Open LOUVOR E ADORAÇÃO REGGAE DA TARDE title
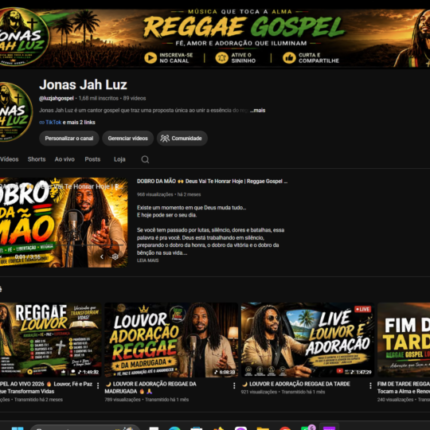Image resolution: width=430 pixels, height=430 pixels. tap(296, 384)
